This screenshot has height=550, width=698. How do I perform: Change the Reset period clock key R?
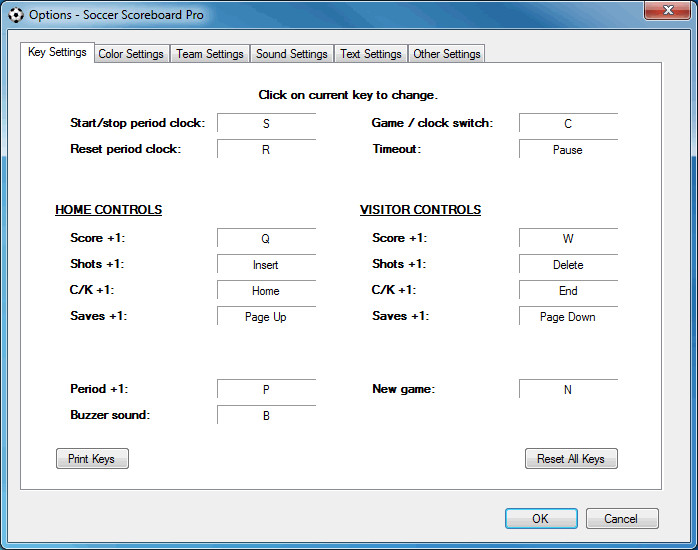click(x=266, y=149)
